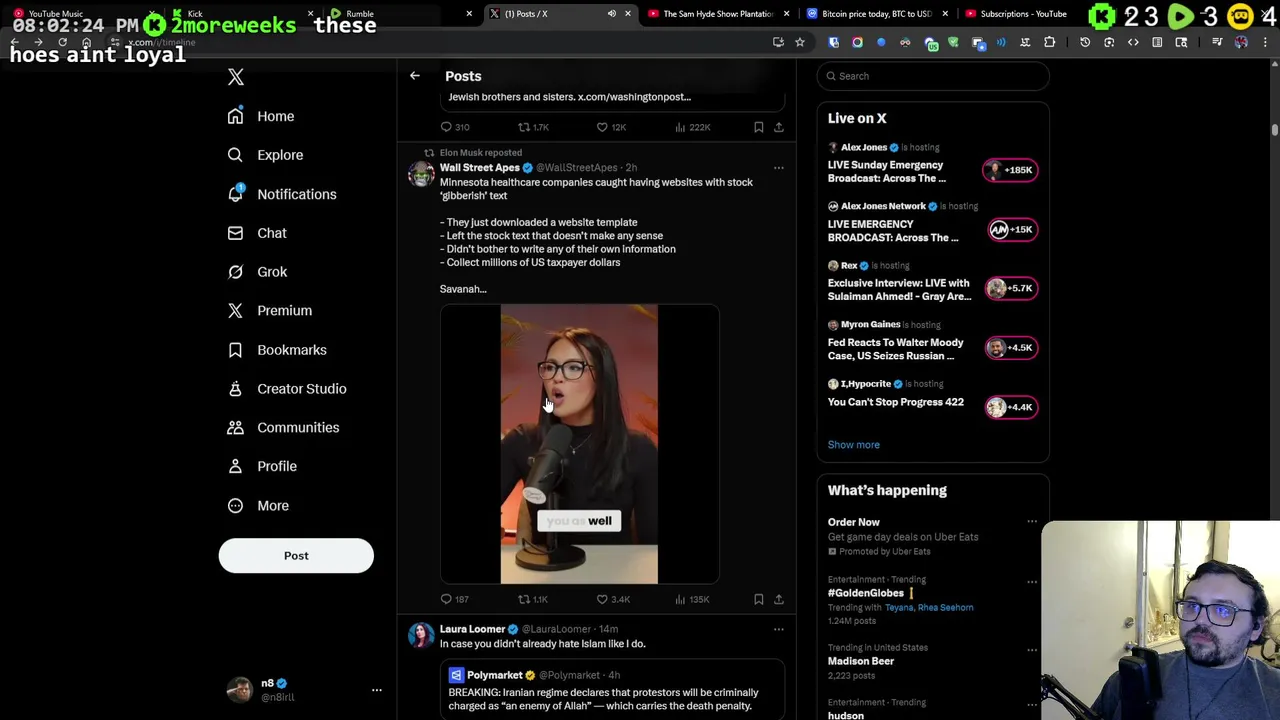The width and height of the screenshot is (1280, 720).
Task: Open the Polymarket quoted account
Action: click(495, 675)
